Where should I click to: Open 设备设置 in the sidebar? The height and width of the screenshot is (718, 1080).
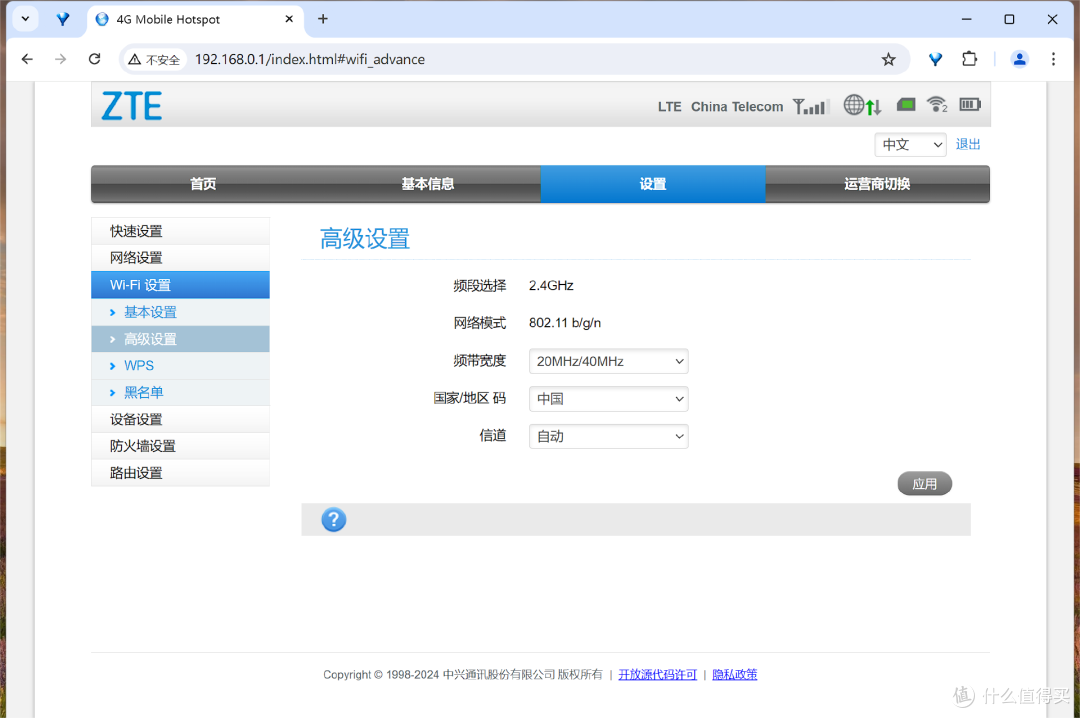[x=180, y=420]
